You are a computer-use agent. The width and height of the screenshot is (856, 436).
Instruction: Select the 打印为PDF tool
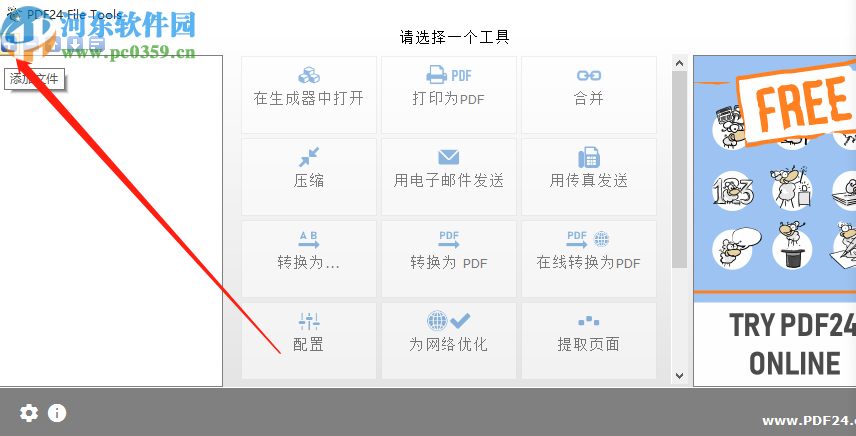(449, 95)
